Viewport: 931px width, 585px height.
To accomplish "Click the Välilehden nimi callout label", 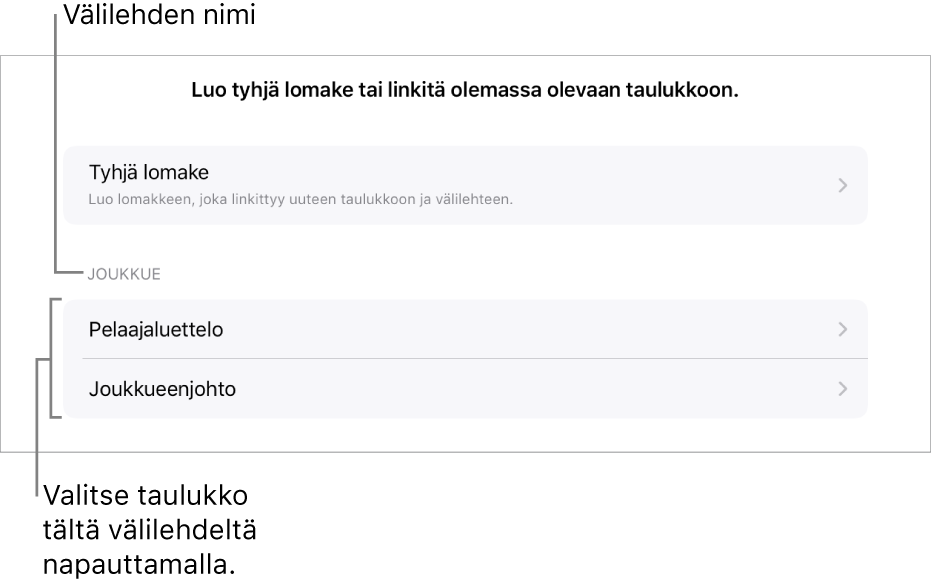I will tap(159, 17).
